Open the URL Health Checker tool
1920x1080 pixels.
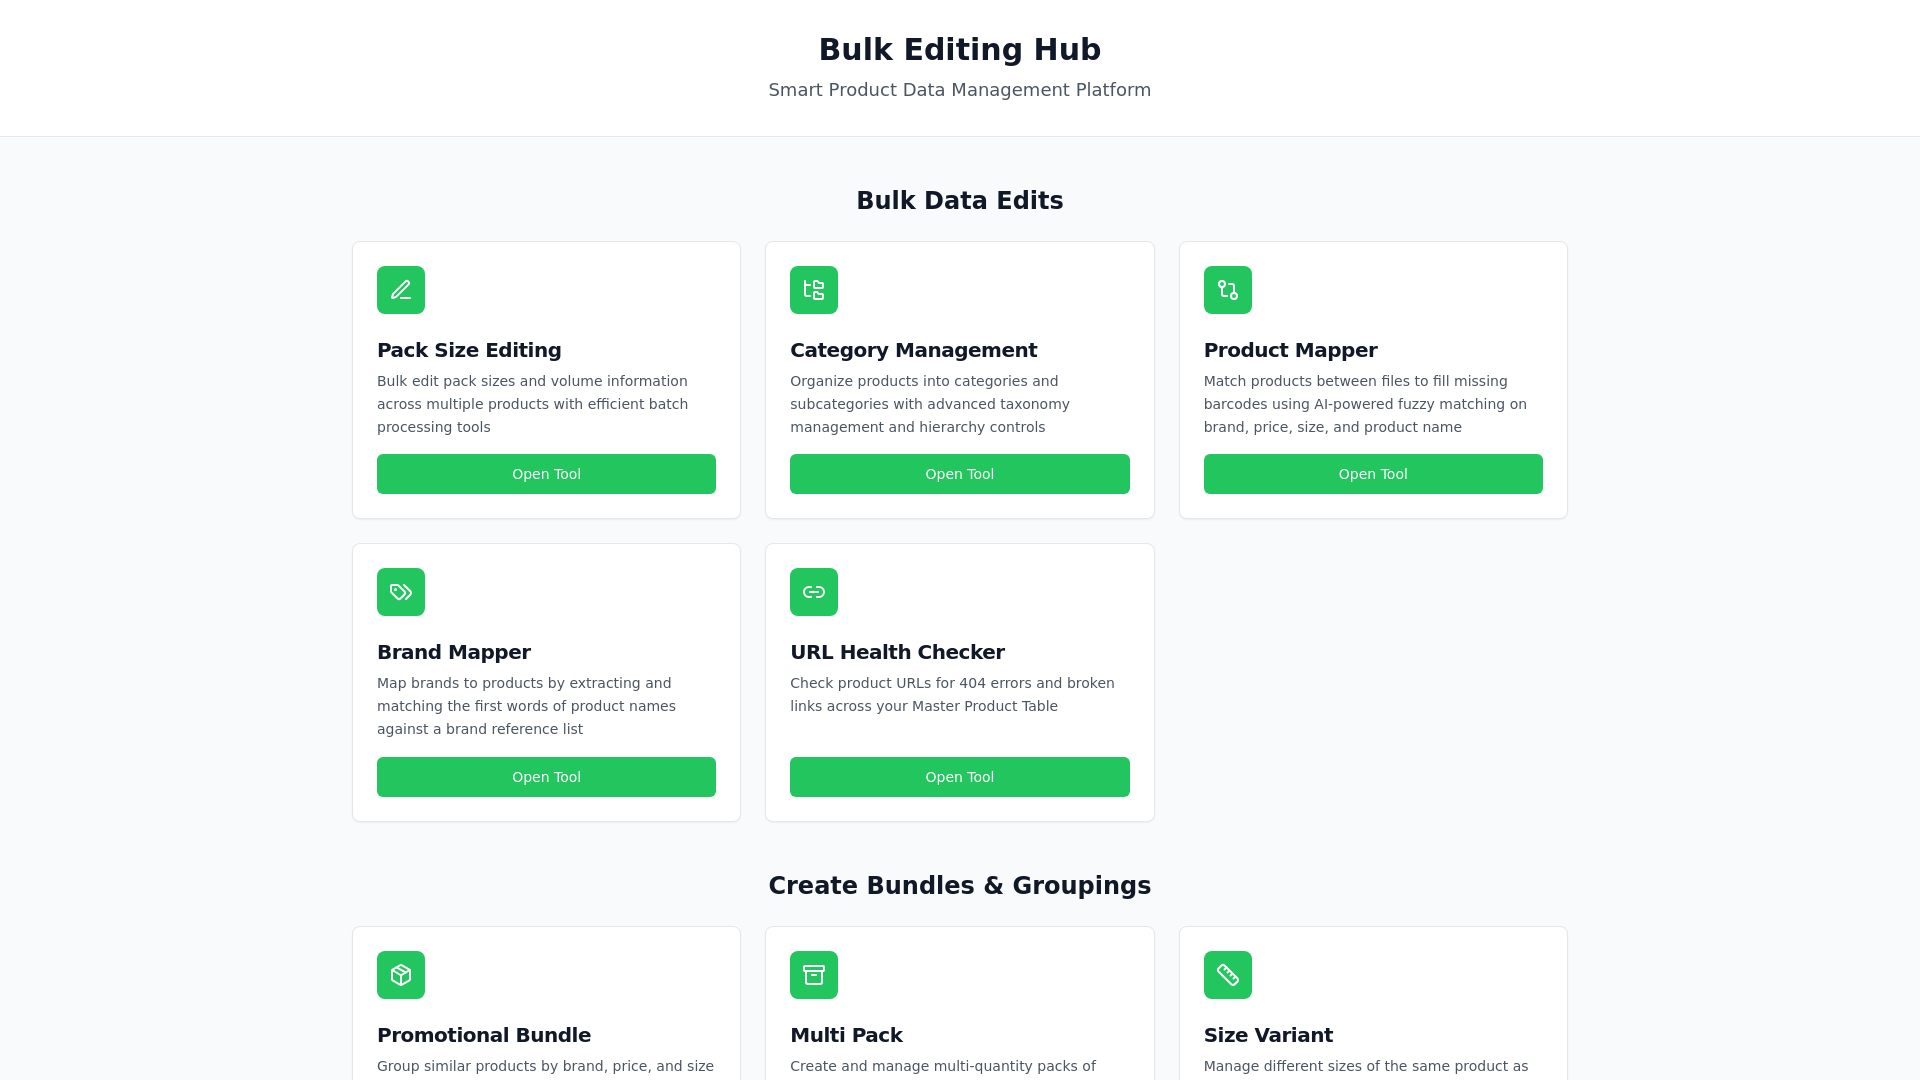coord(960,777)
